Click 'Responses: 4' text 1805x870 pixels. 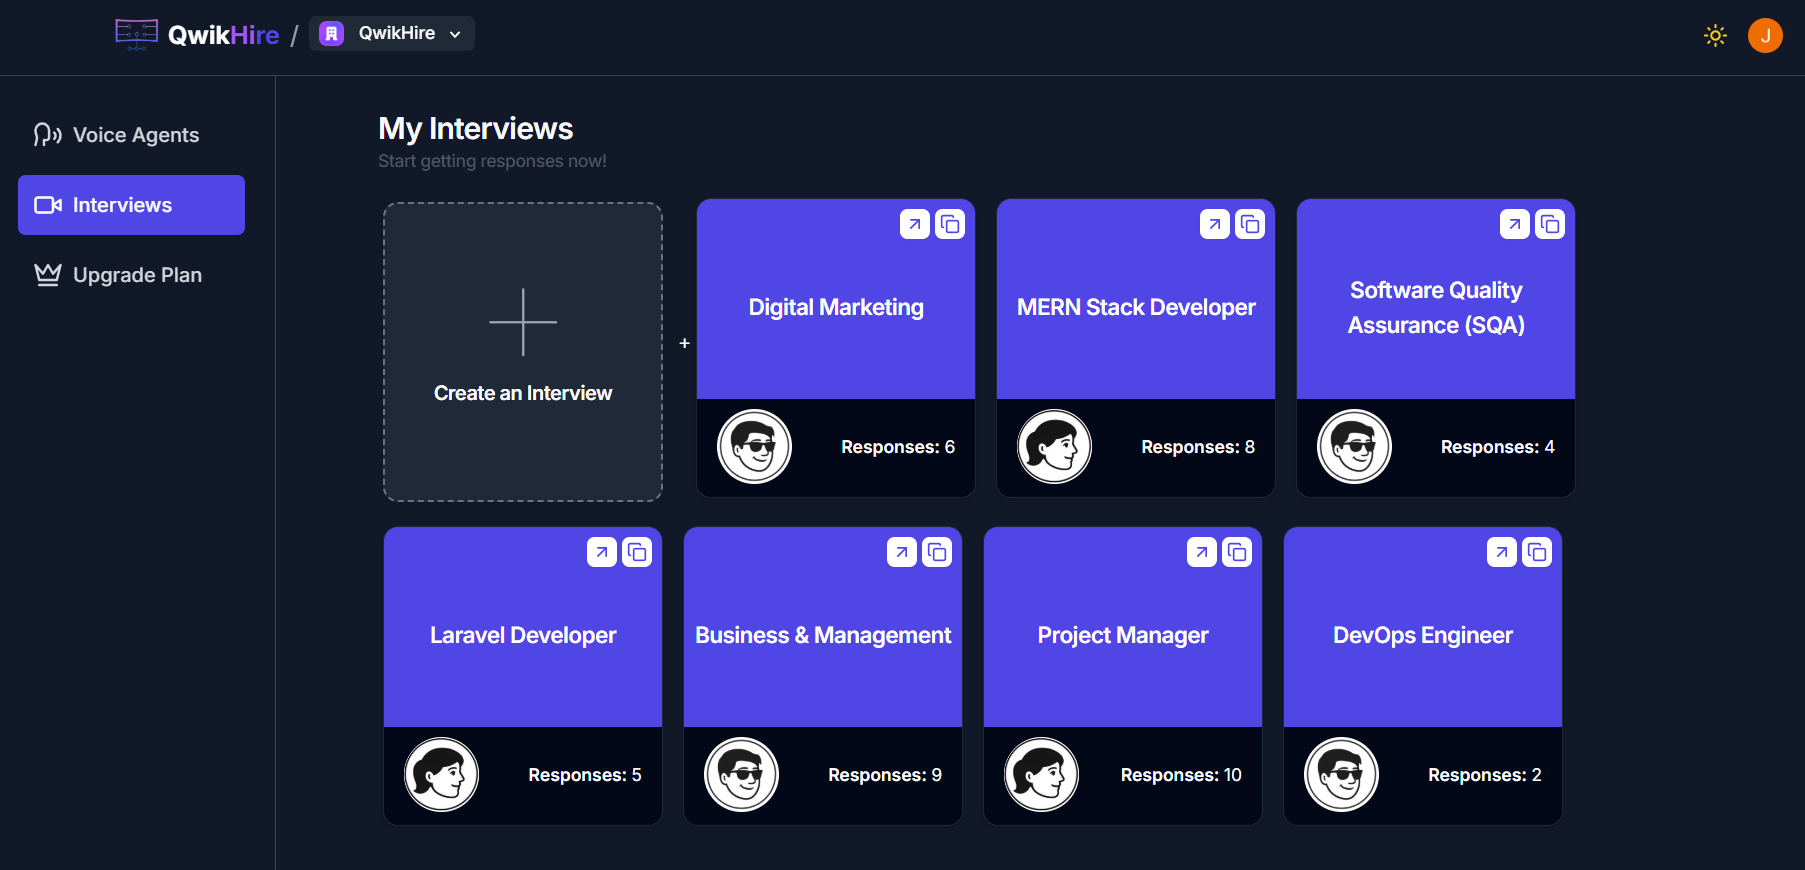1498,447
